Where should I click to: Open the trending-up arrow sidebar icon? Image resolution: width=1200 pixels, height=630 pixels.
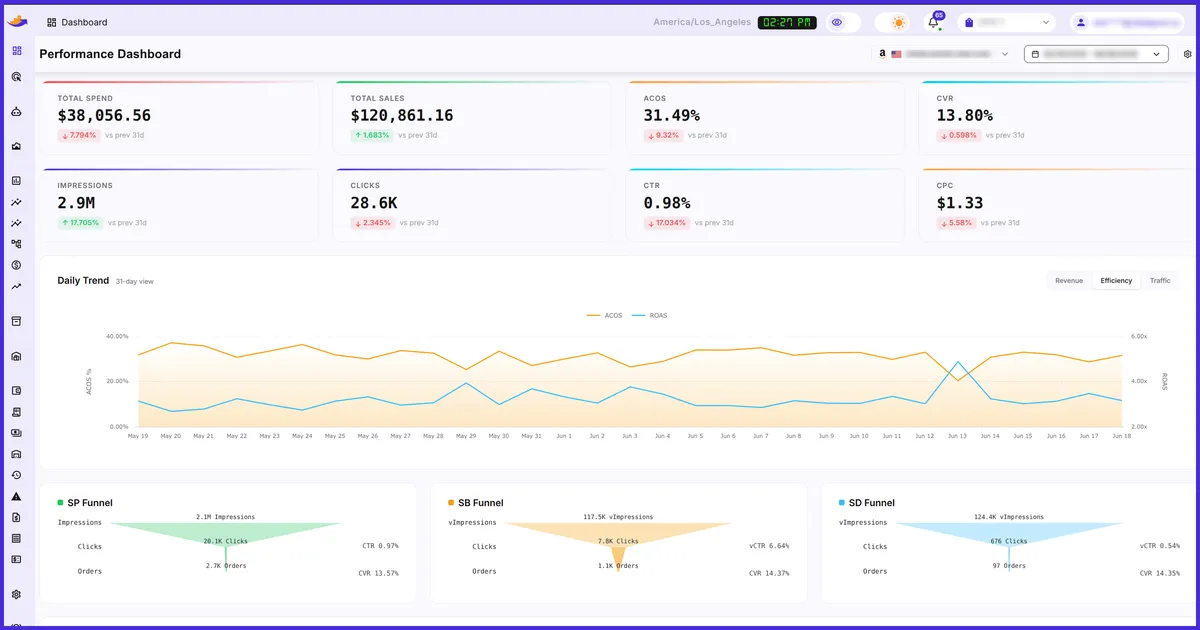(16, 287)
